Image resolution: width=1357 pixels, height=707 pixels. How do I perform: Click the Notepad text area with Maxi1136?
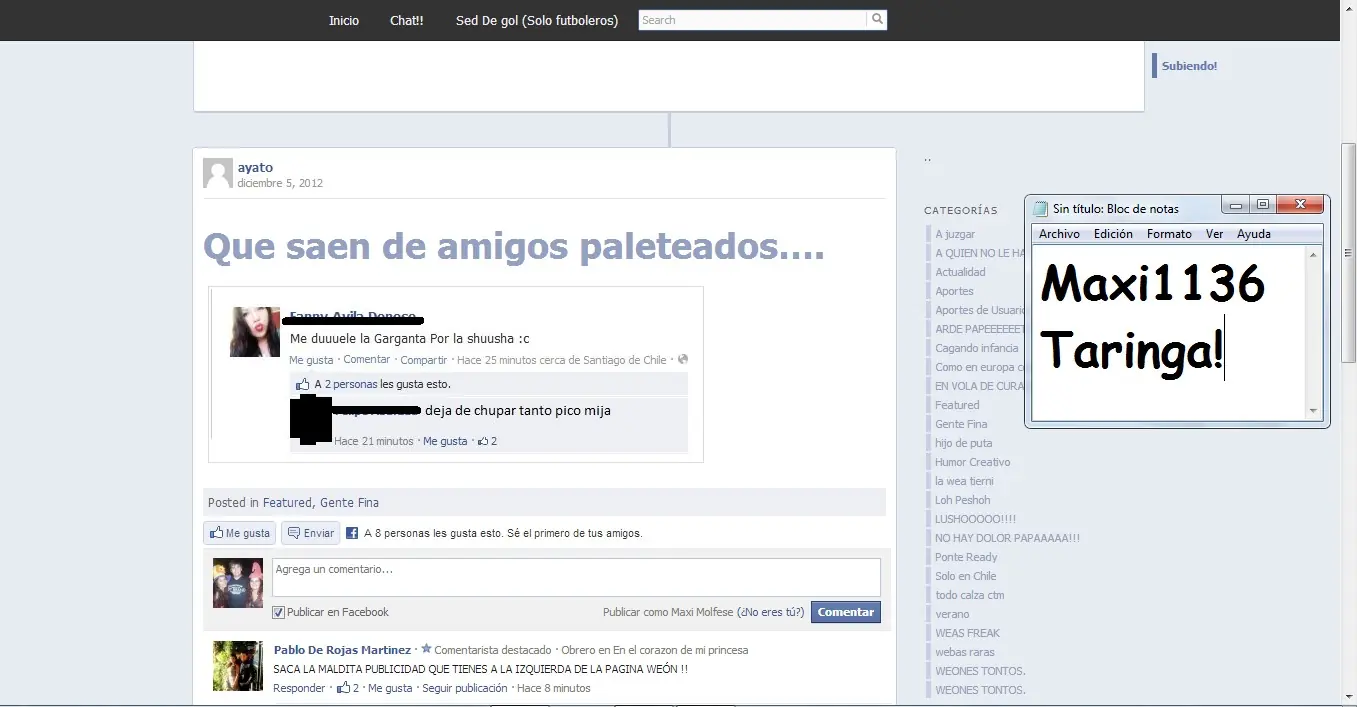pyautogui.click(x=1169, y=332)
